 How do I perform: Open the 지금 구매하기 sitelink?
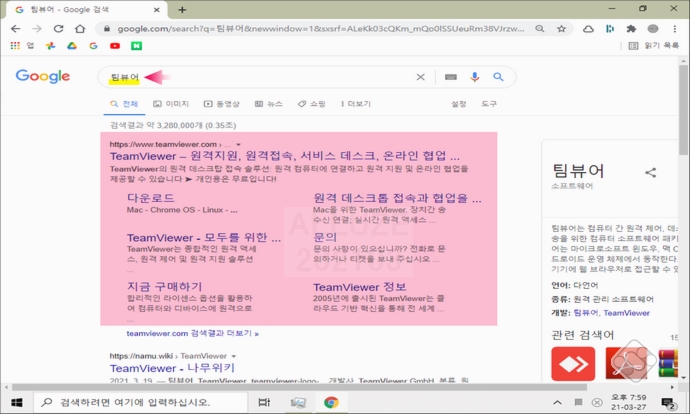click(x=165, y=287)
